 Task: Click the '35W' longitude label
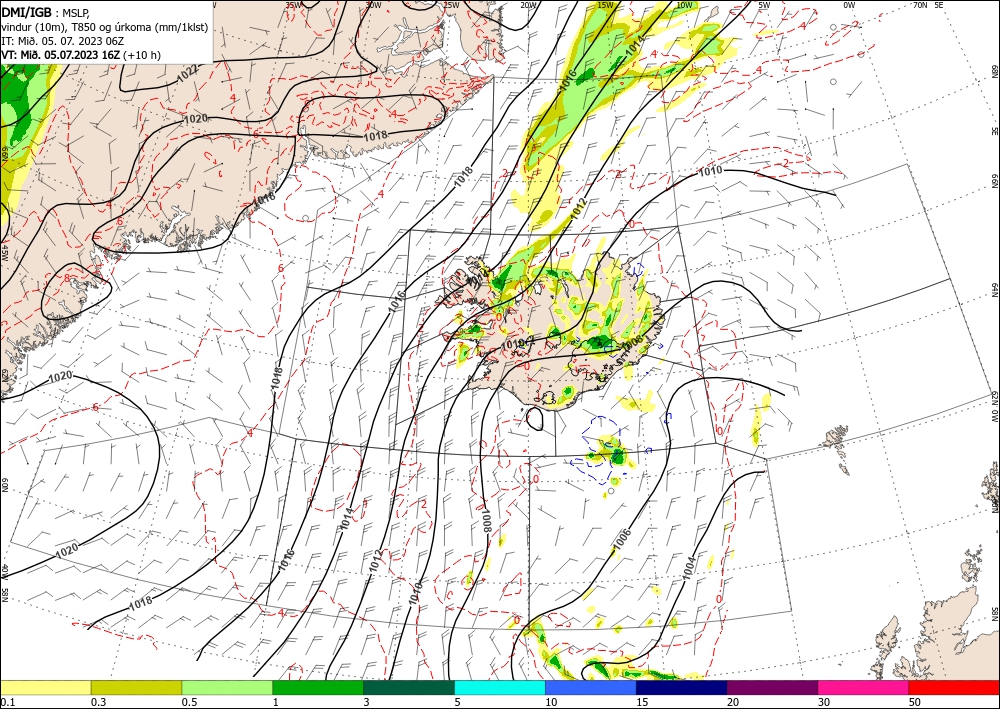[294, 5]
